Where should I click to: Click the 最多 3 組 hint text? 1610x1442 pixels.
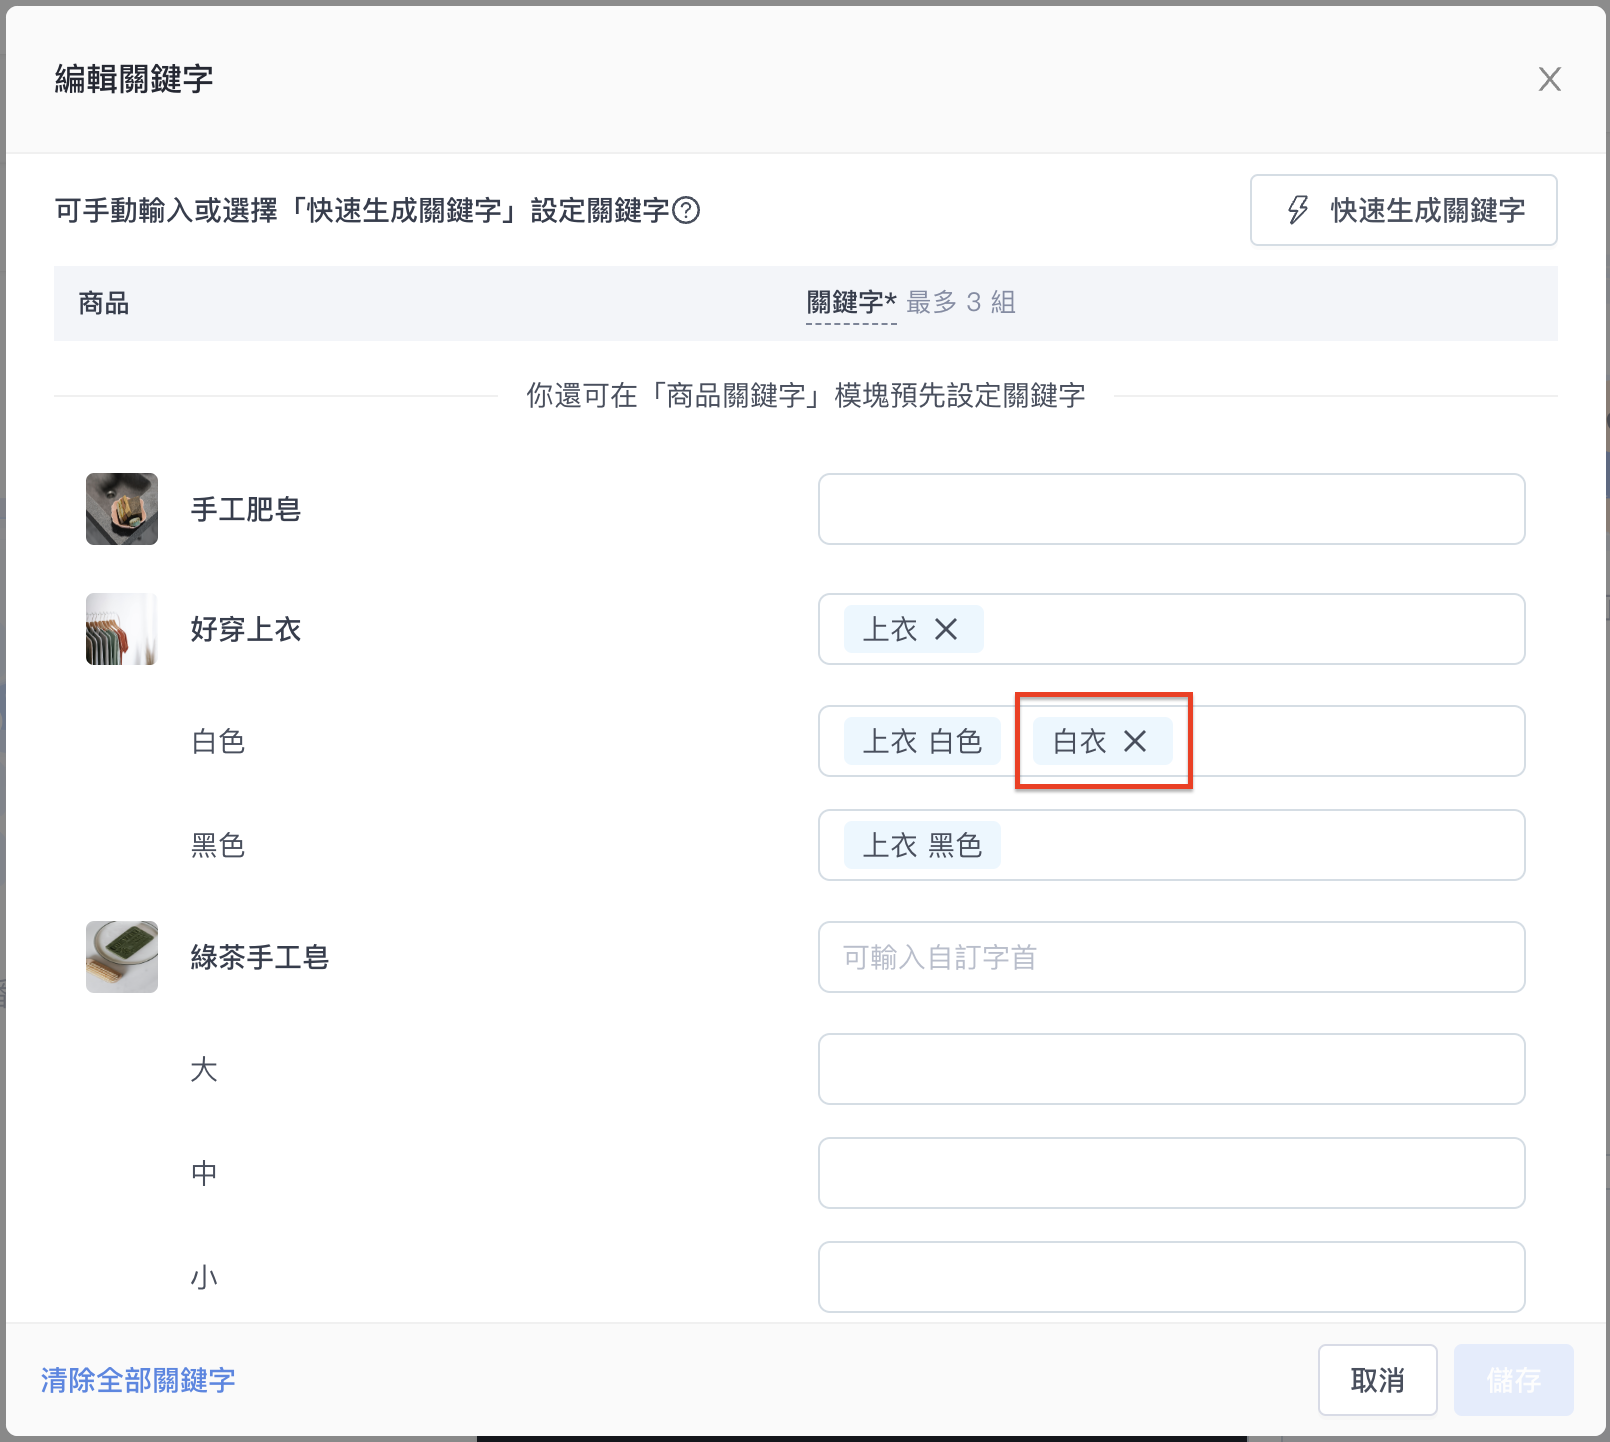[x=961, y=302]
